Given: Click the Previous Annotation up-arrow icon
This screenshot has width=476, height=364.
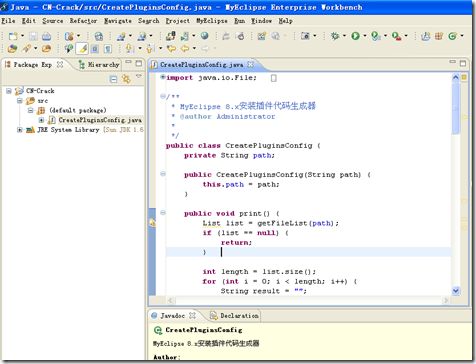Looking at the screenshot, I should pyautogui.click(x=150, y=49).
